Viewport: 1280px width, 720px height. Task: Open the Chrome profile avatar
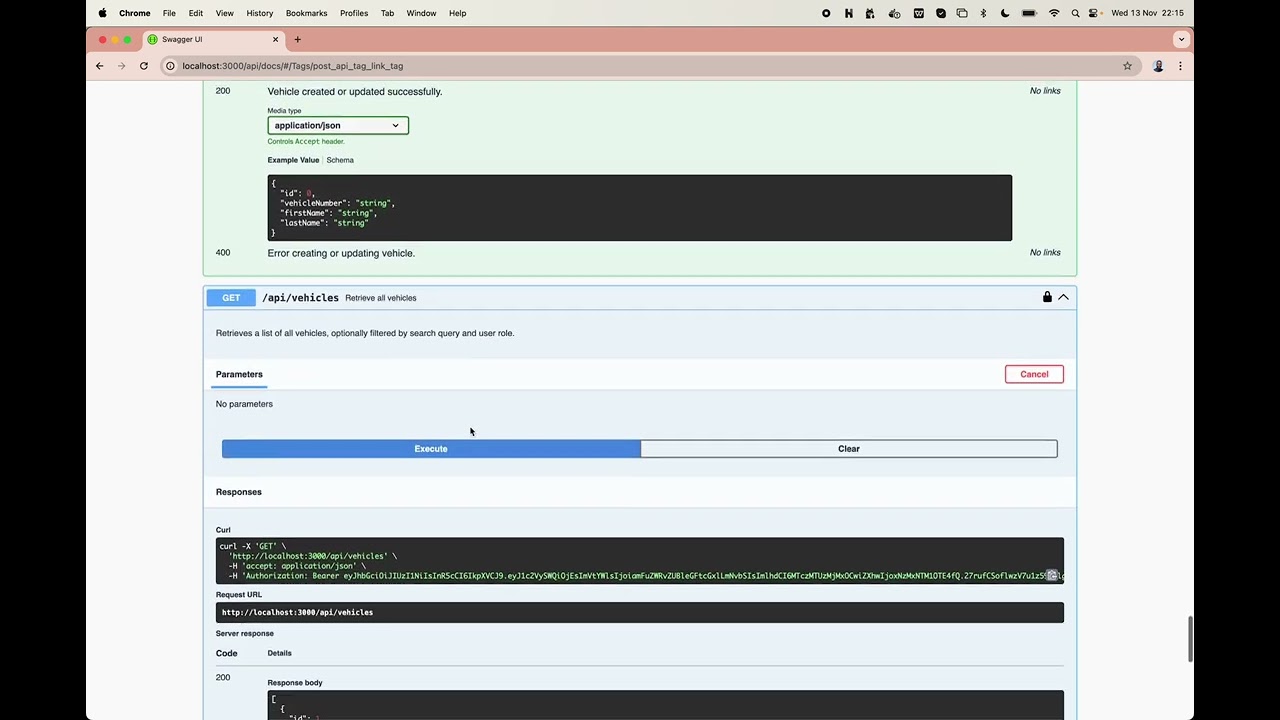pos(1158,66)
